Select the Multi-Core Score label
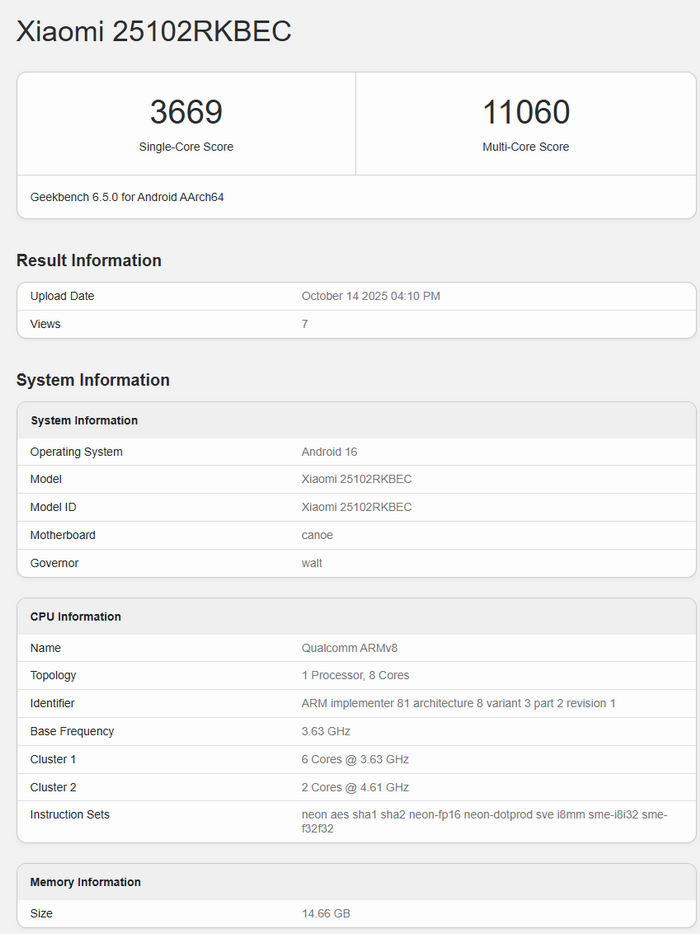The image size is (700, 934). click(525, 147)
